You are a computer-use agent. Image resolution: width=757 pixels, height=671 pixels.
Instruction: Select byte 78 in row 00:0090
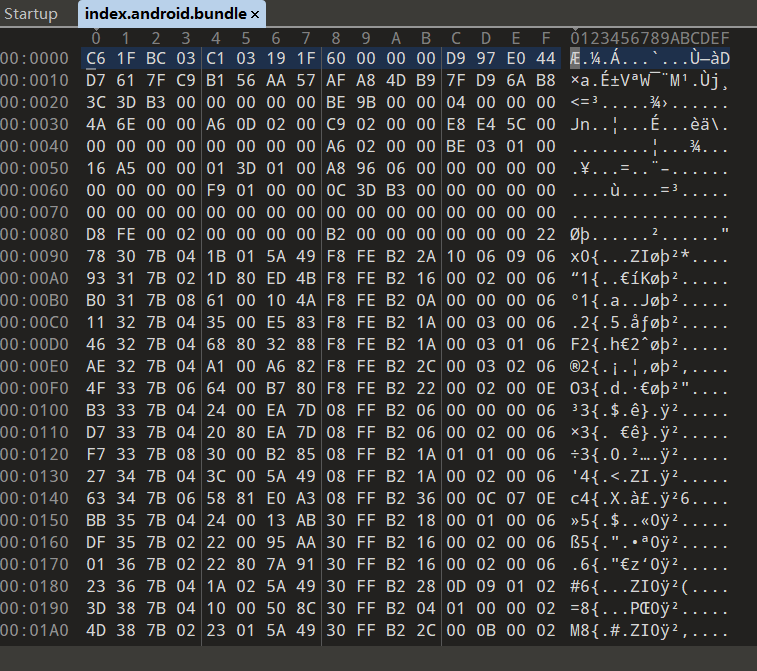96,256
